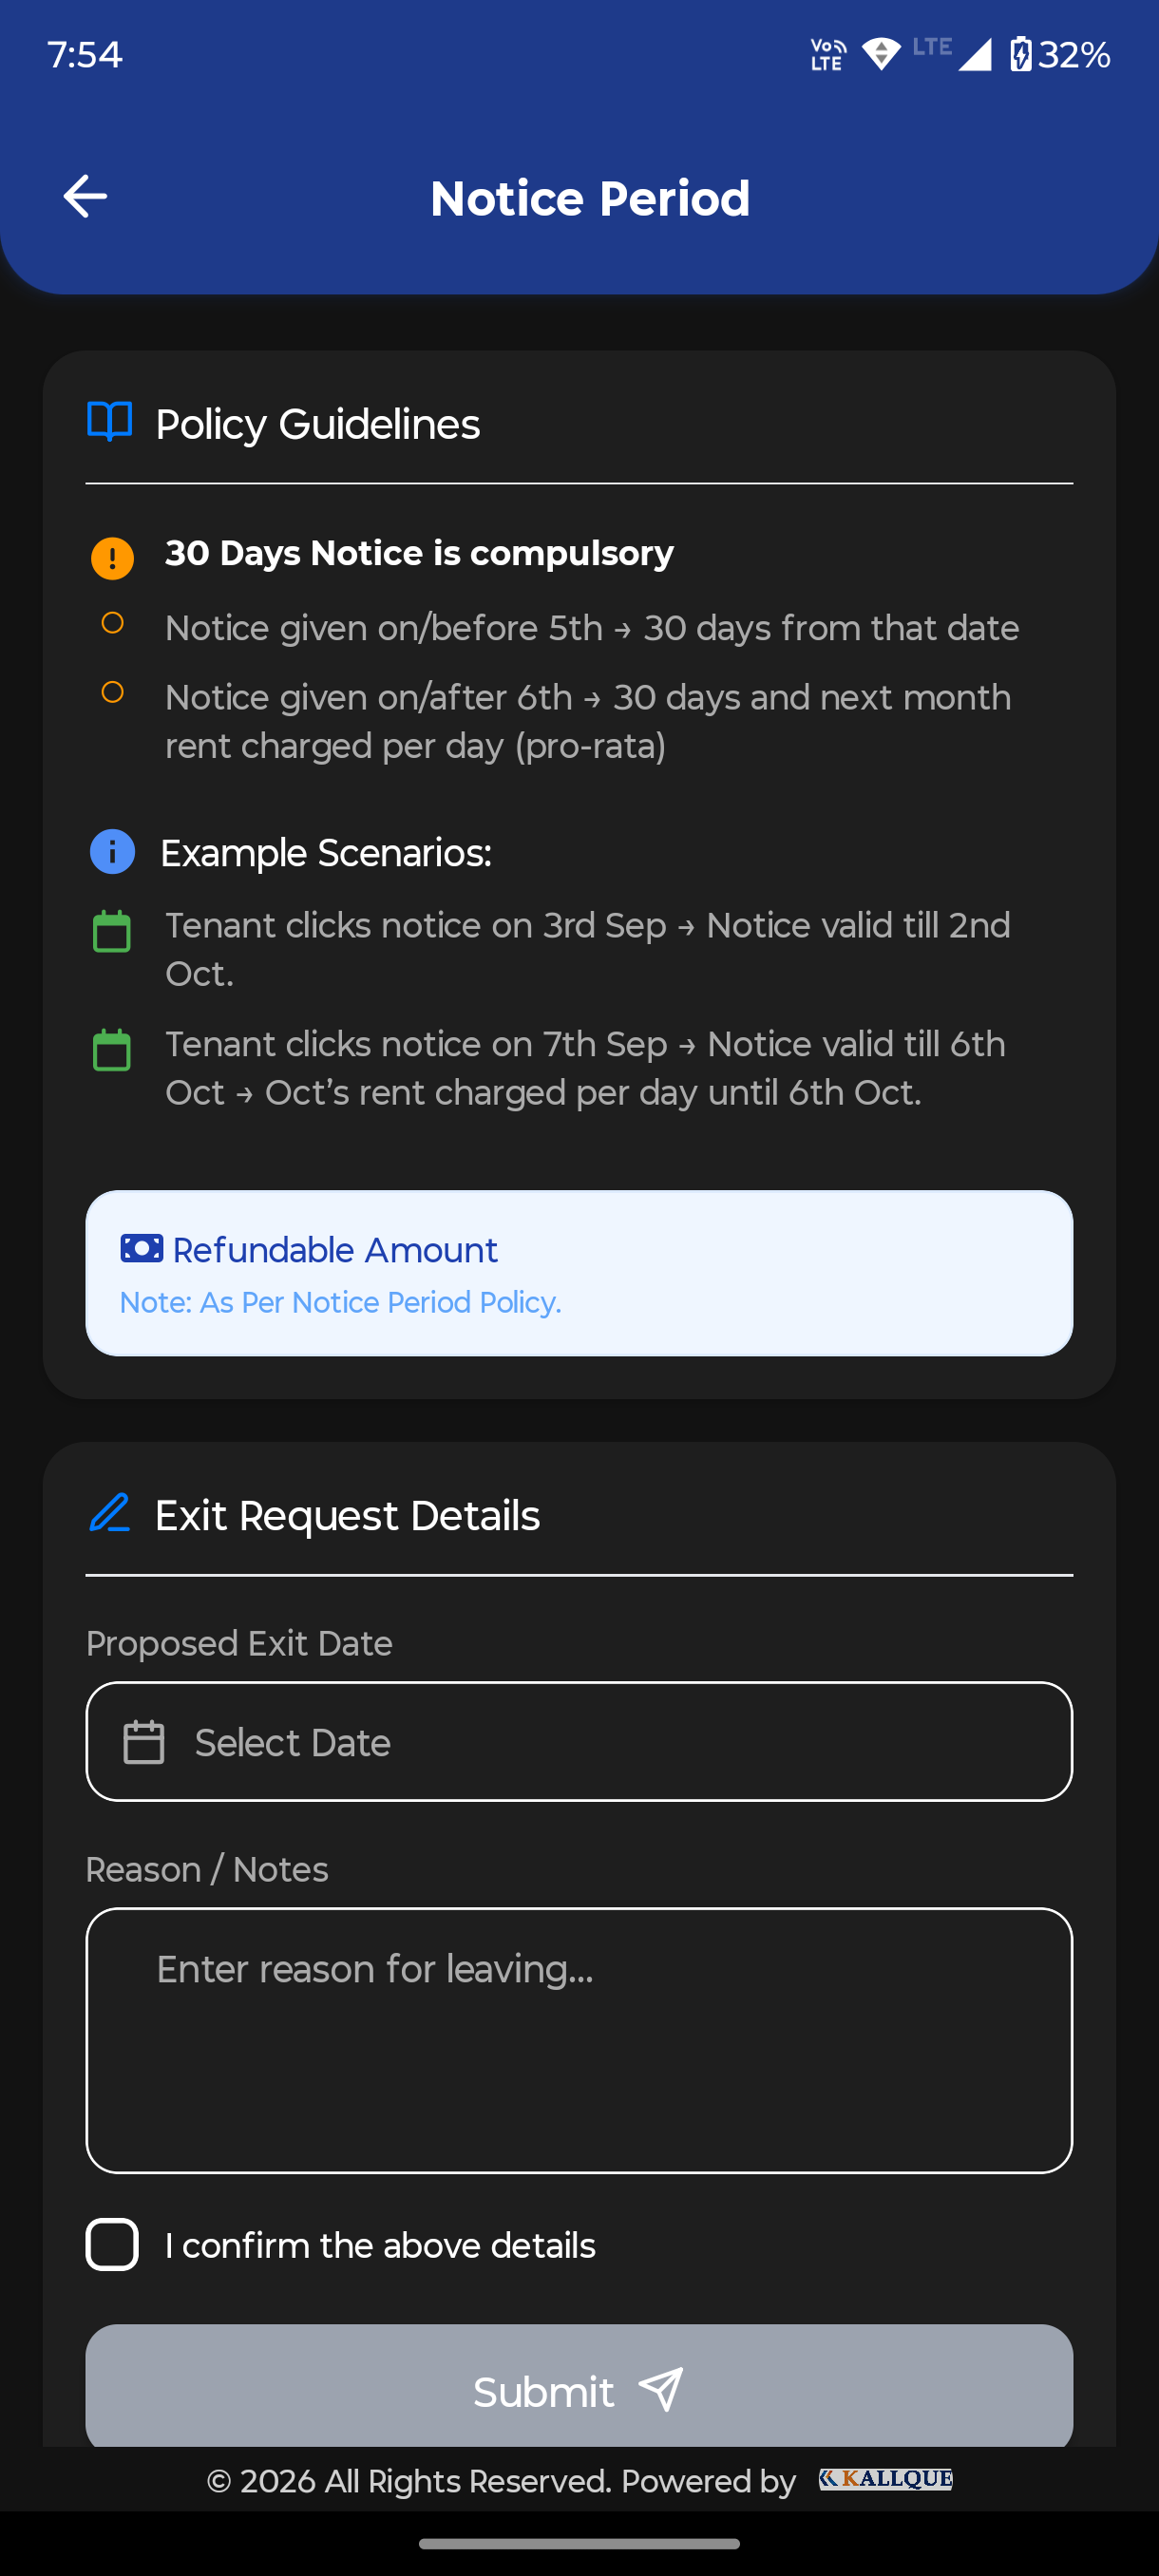Image resolution: width=1159 pixels, height=2576 pixels.
Task: Click the Reason / Notes text area
Action: point(579,2040)
